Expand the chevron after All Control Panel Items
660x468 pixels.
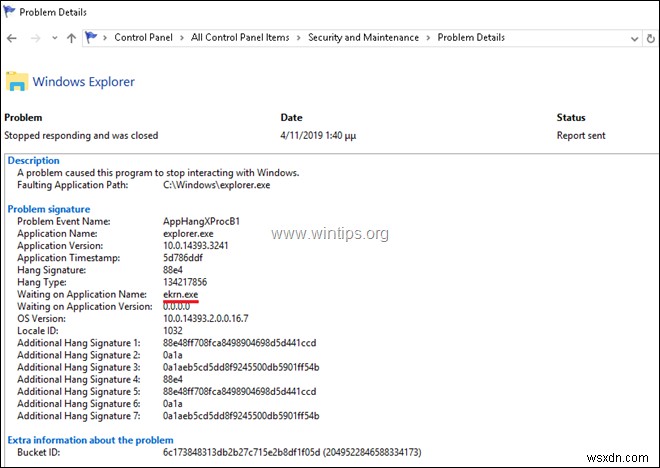[296, 38]
